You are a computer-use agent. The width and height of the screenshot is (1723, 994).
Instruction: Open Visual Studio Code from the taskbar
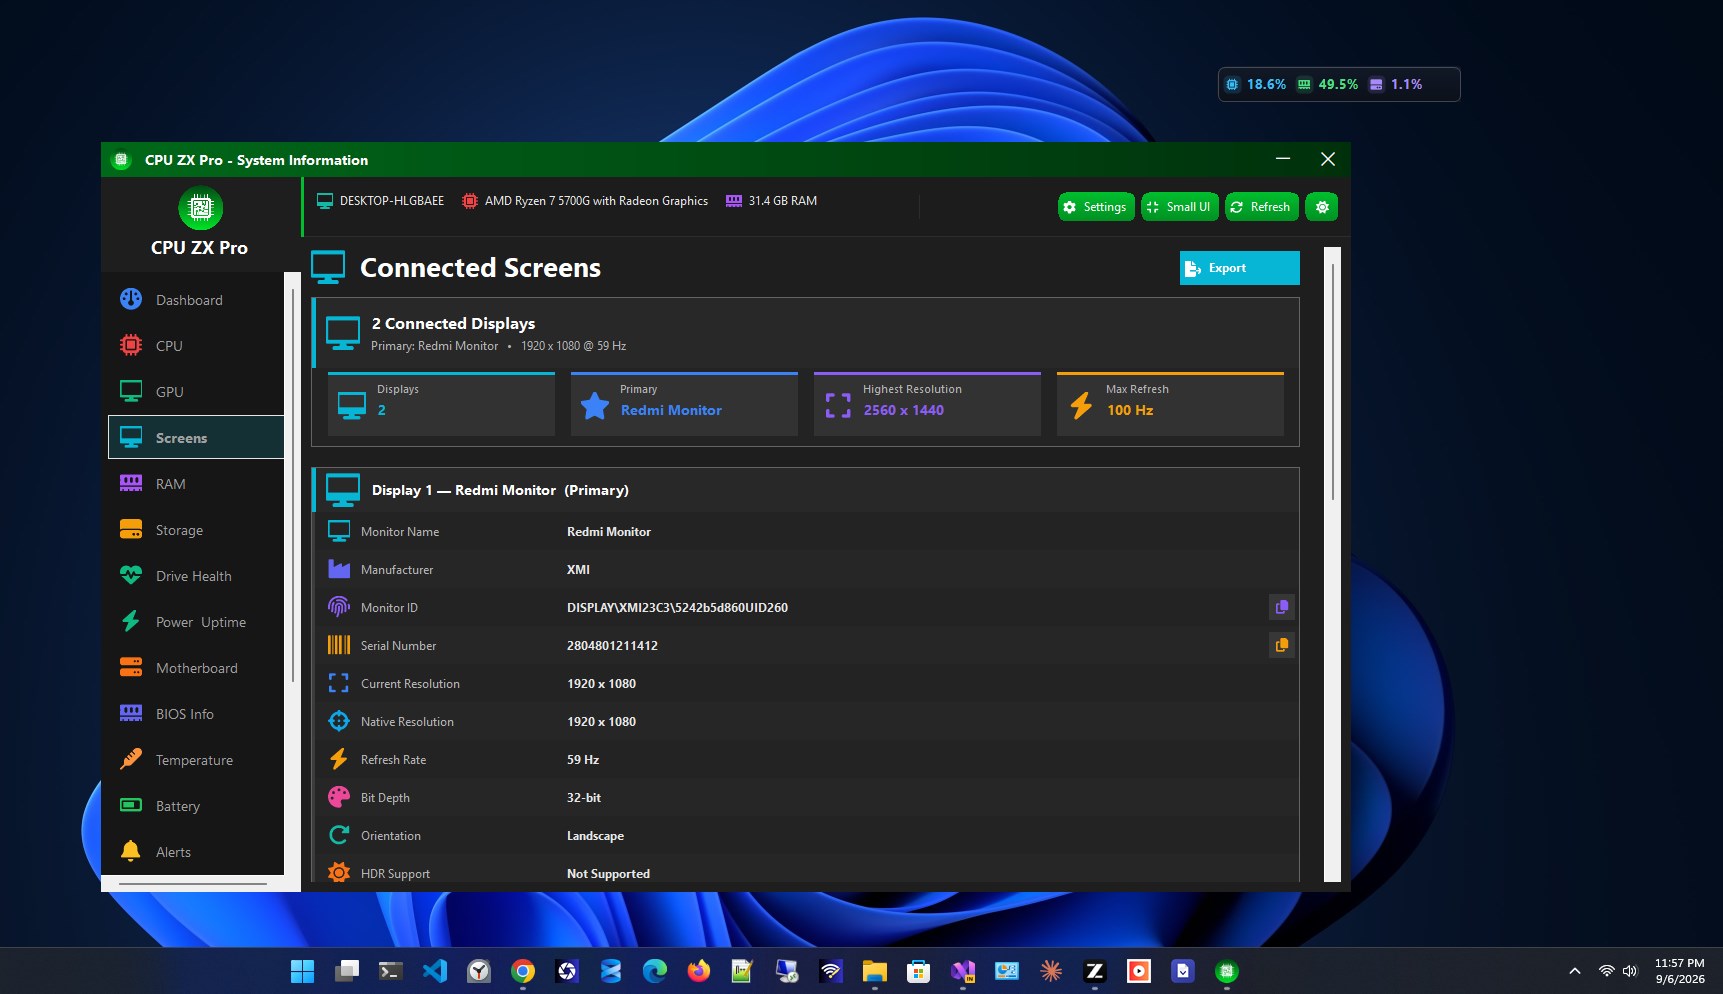pos(435,971)
